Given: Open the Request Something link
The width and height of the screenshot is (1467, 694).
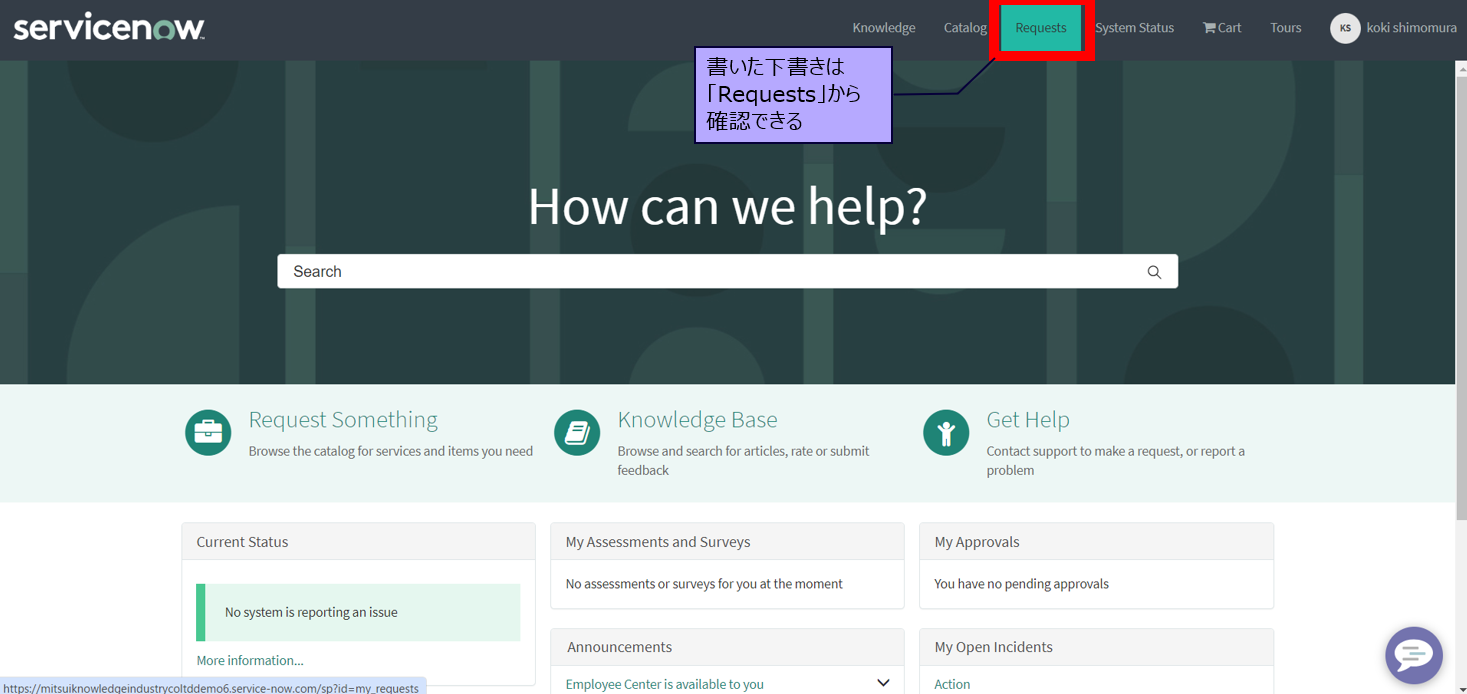Looking at the screenshot, I should coord(343,419).
